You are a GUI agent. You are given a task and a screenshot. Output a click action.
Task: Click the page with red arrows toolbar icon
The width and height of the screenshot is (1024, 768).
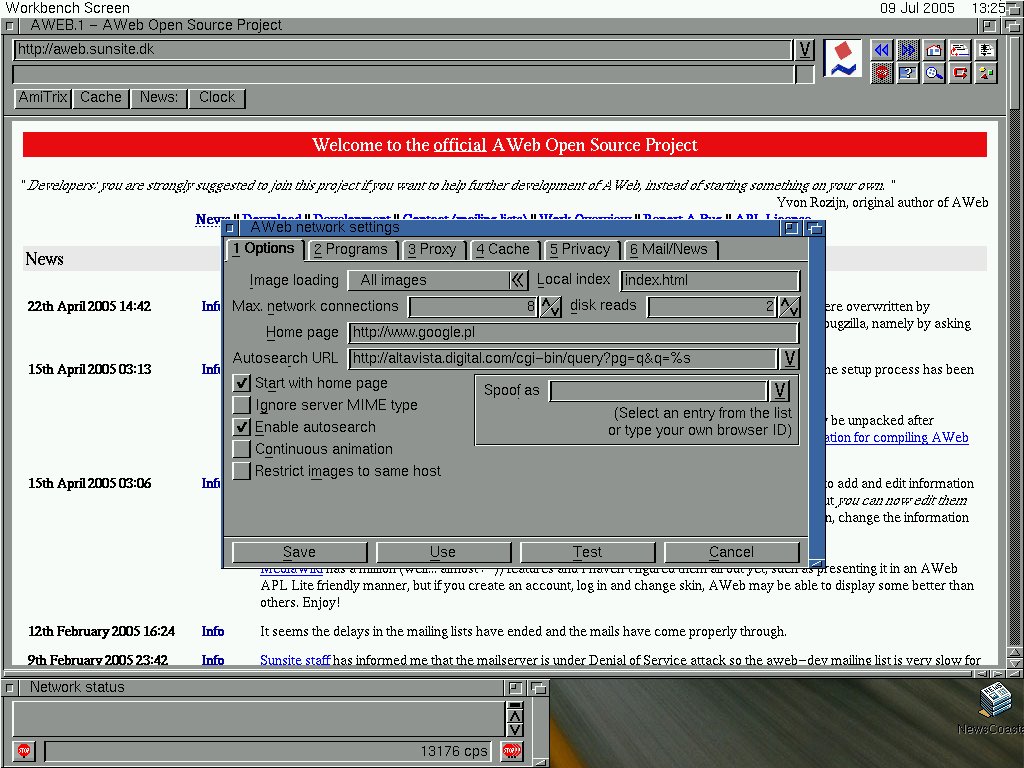point(960,50)
